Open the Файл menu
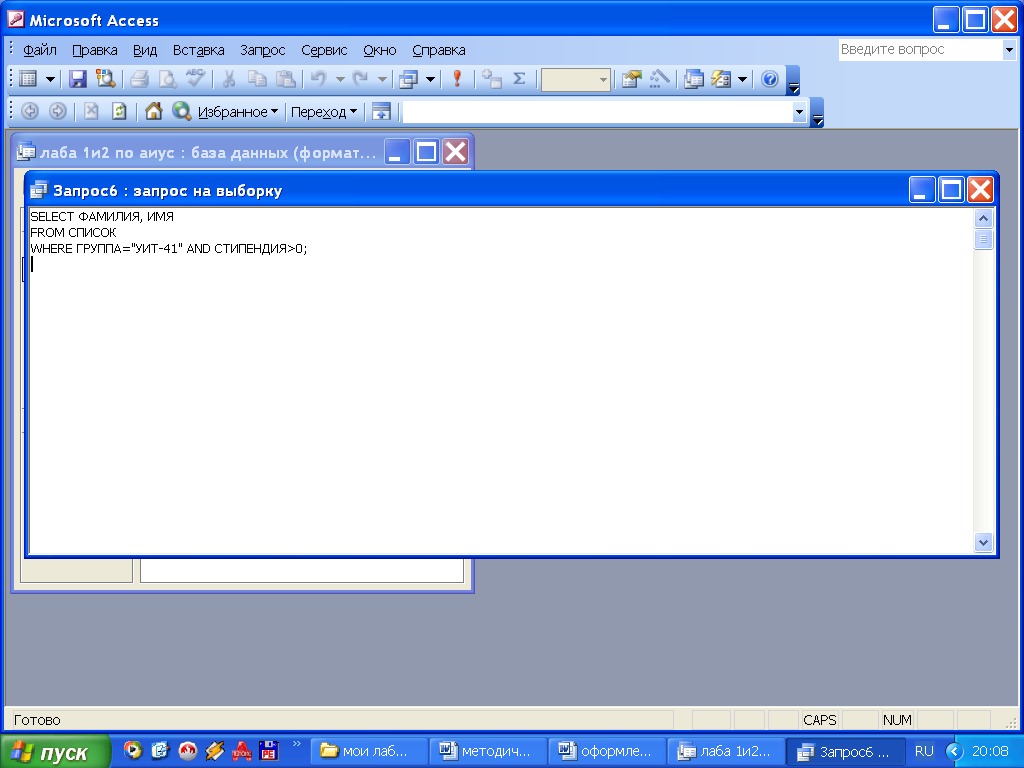1024x768 pixels. (x=40, y=50)
